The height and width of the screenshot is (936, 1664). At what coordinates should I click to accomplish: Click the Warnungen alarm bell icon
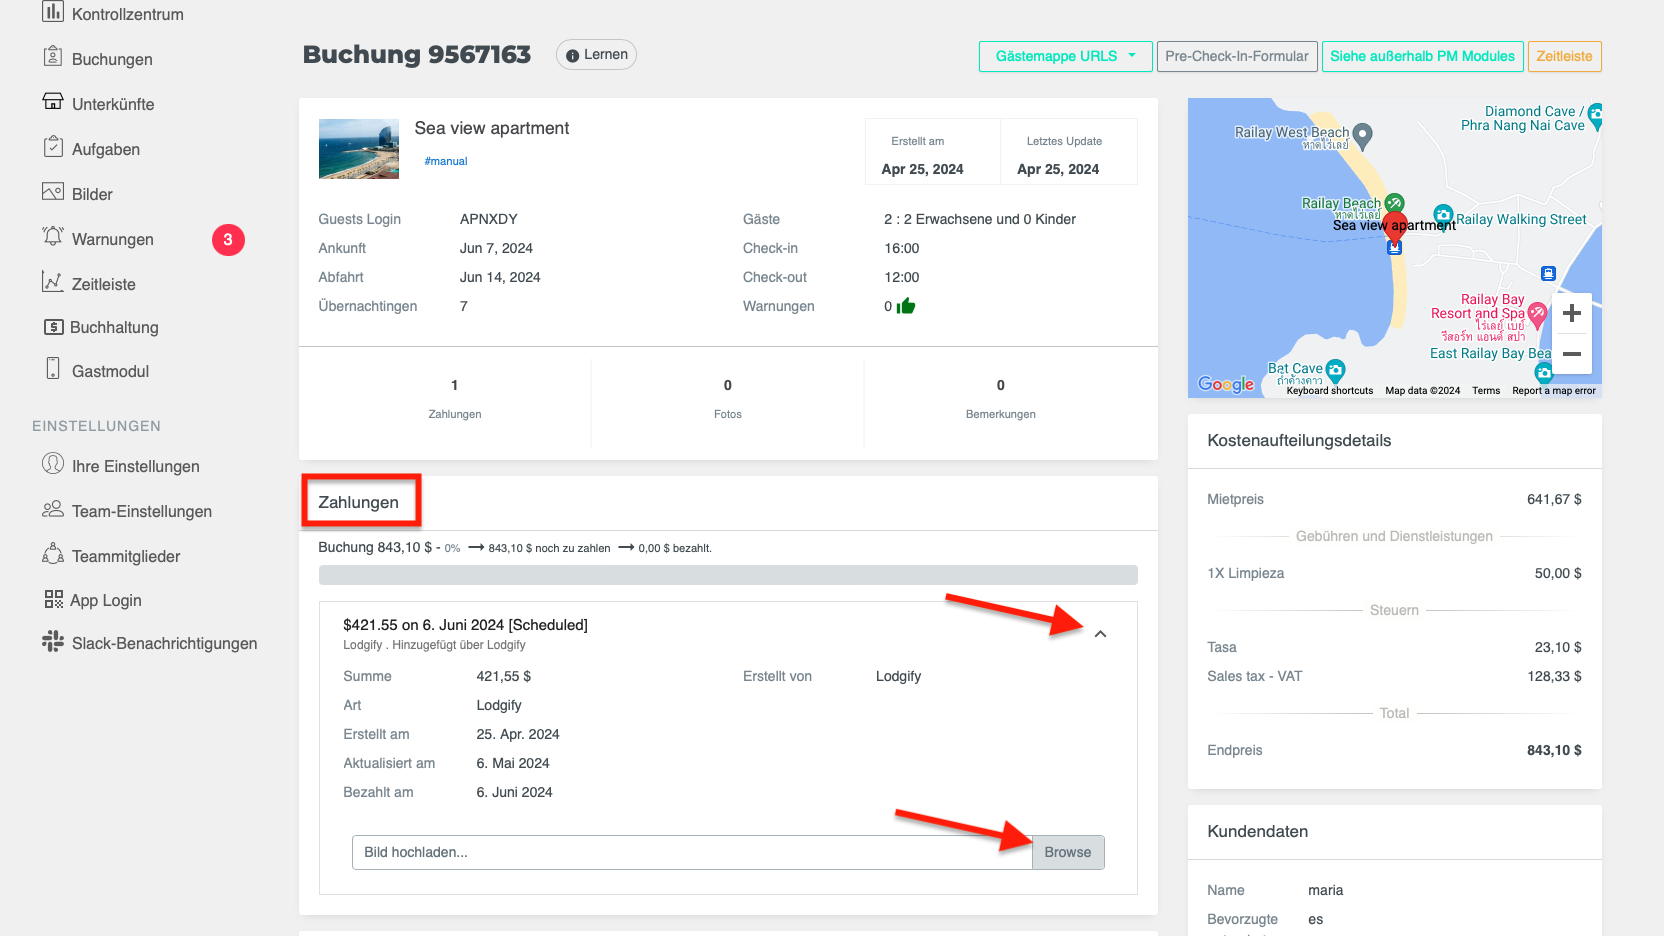point(53,237)
